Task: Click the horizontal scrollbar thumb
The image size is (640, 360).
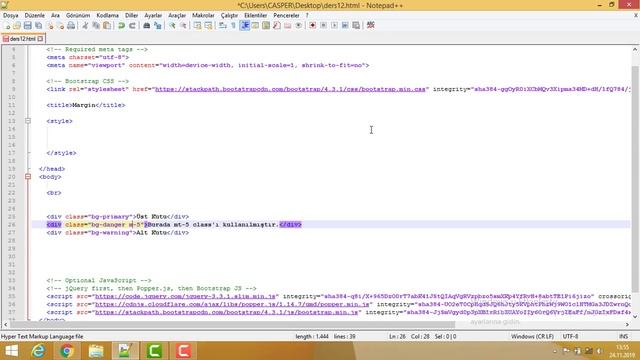Action: point(233,324)
